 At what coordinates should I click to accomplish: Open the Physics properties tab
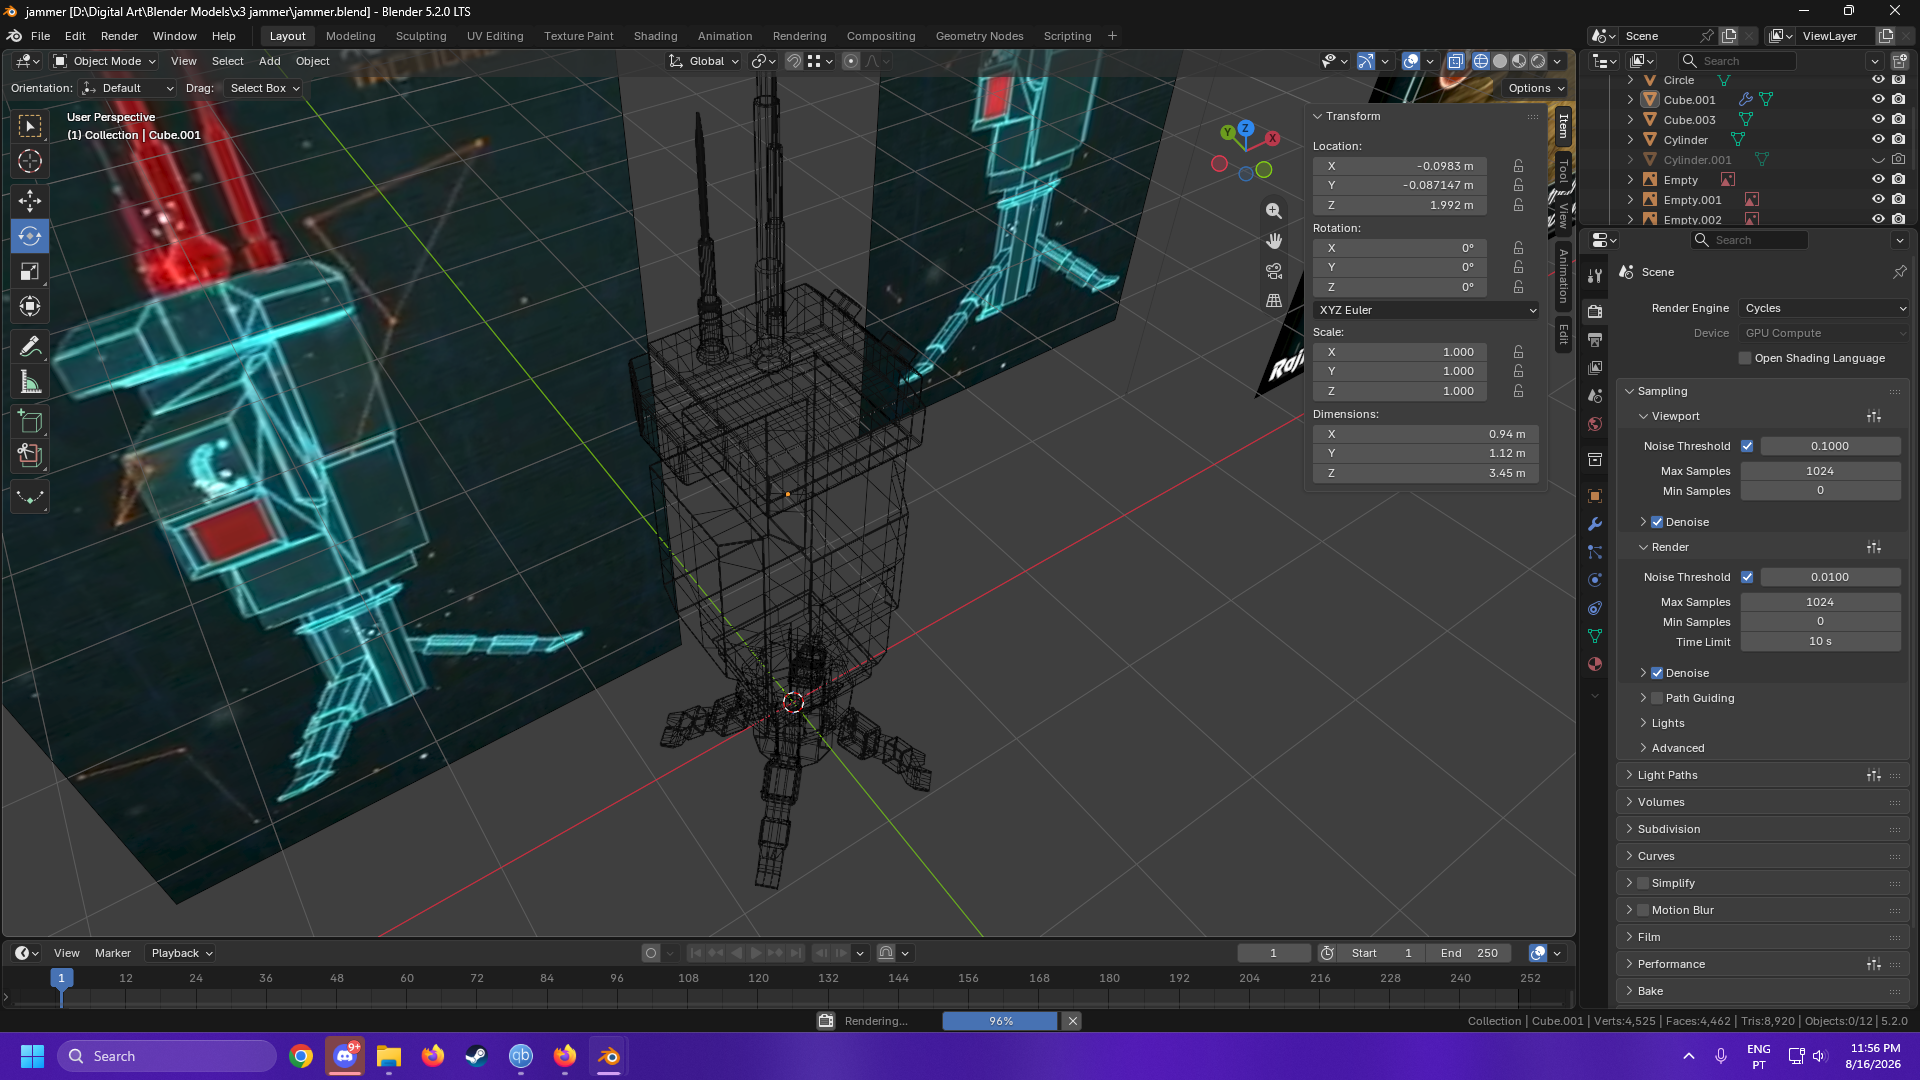click(x=1595, y=580)
